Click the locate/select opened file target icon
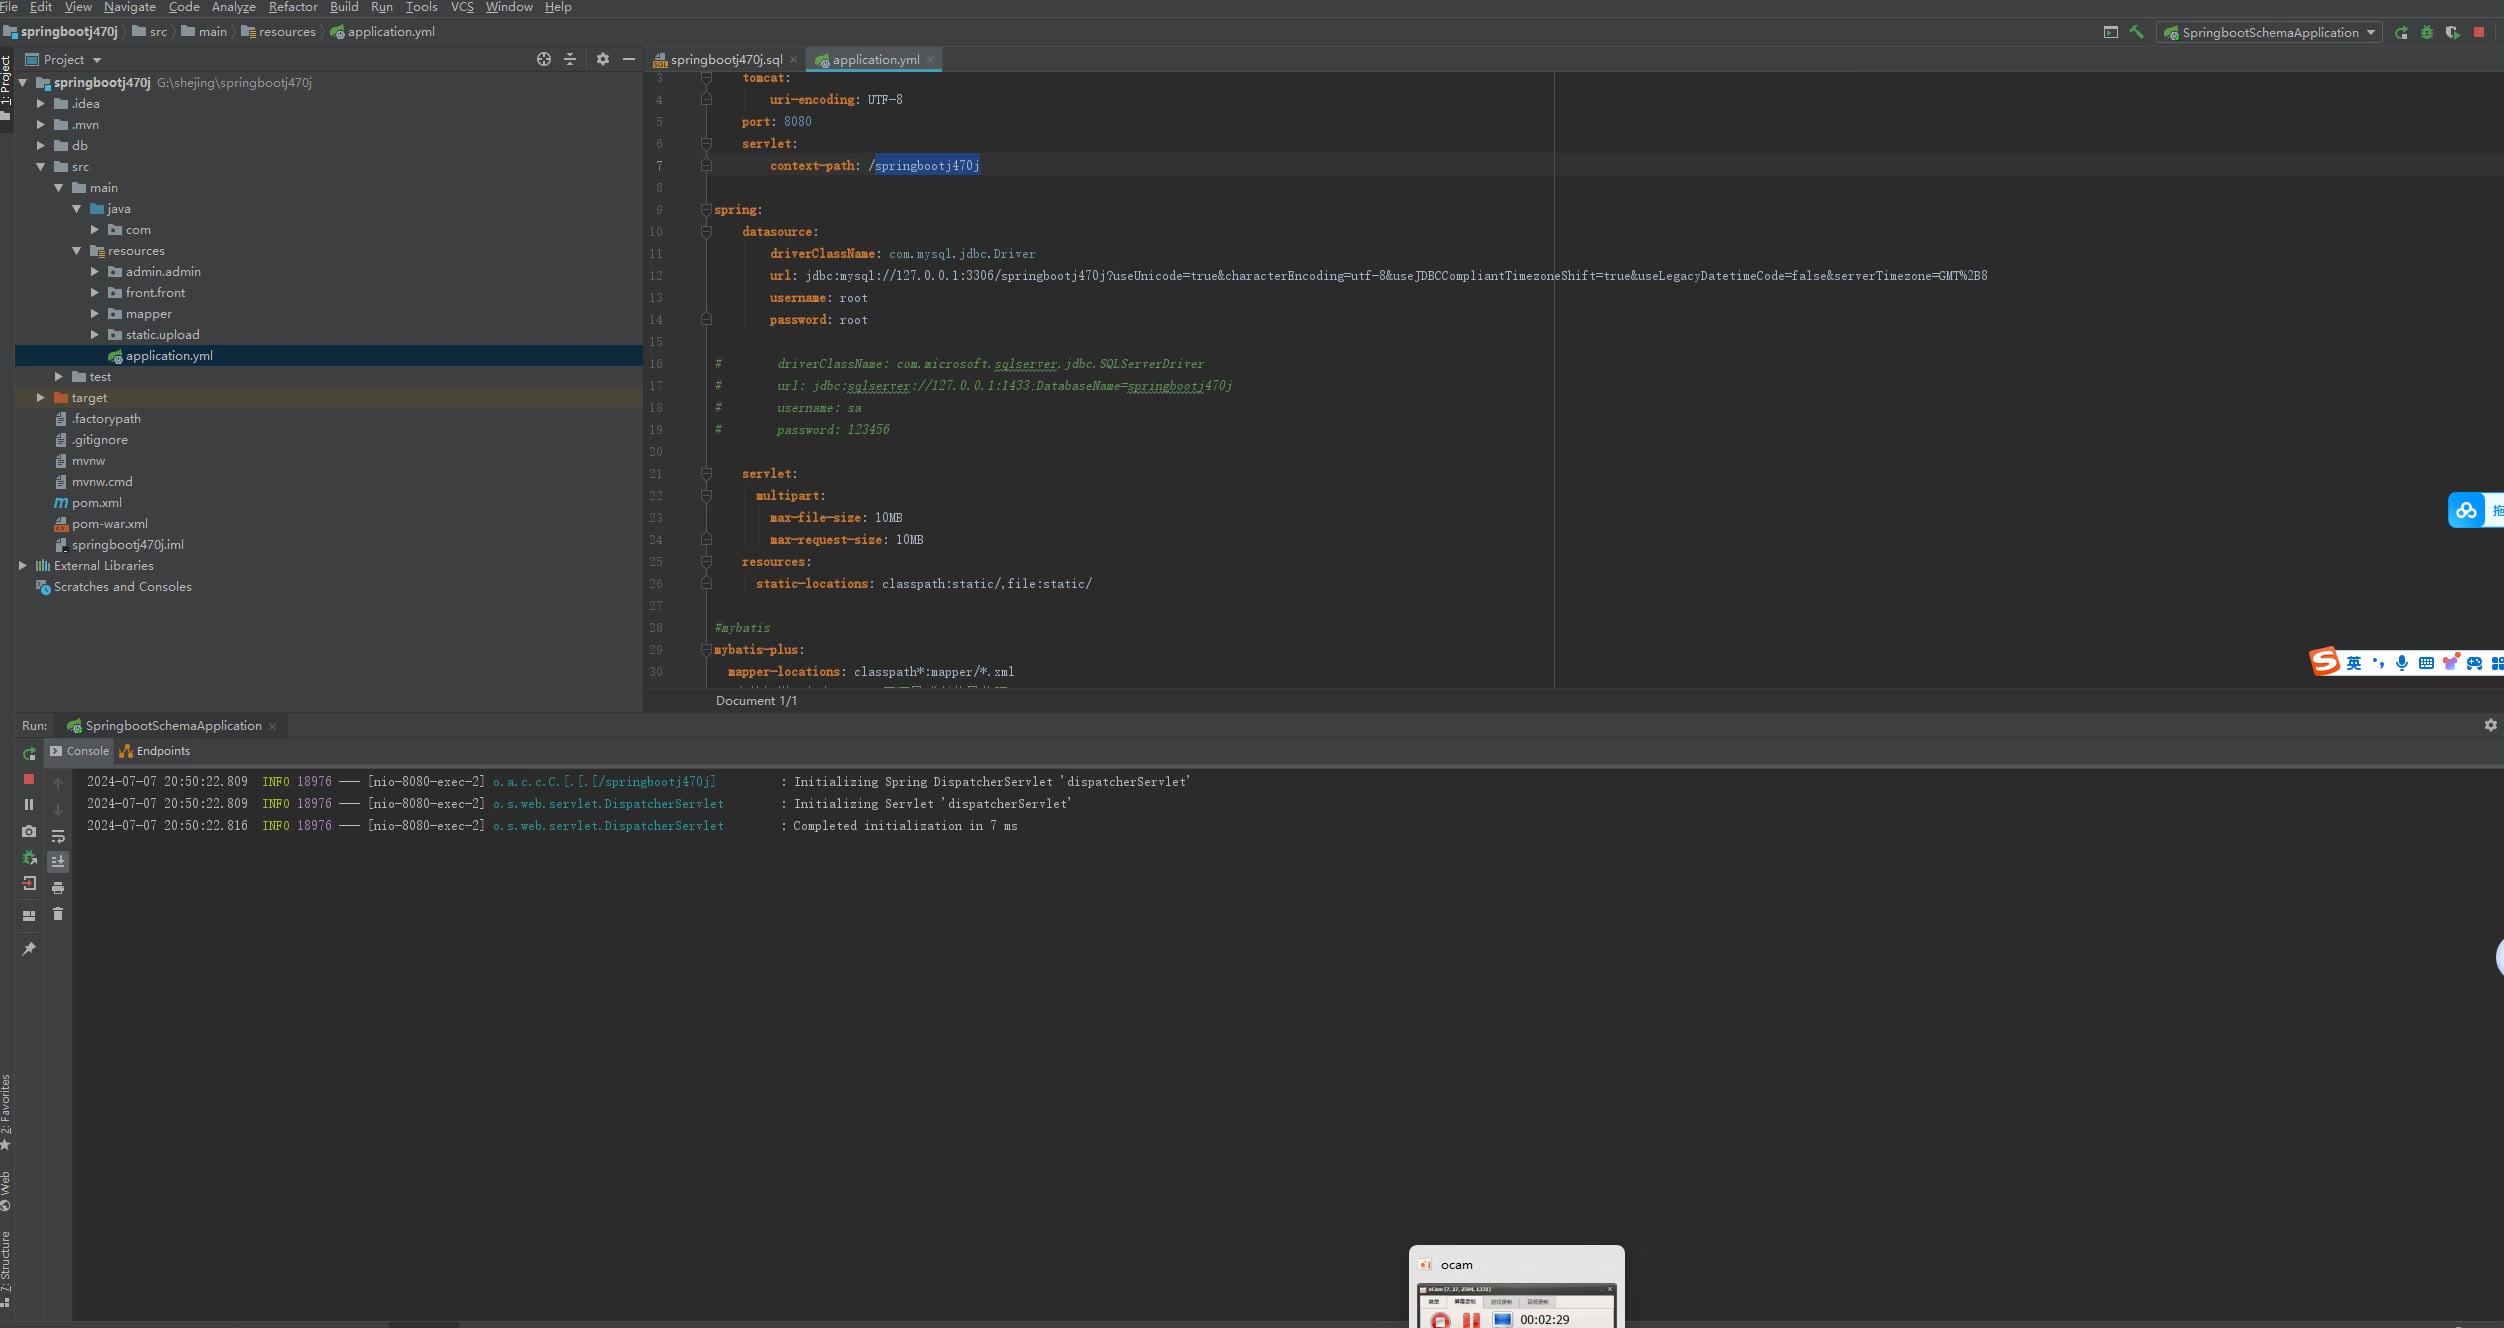This screenshot has height=1328, width=2504. 543,60
